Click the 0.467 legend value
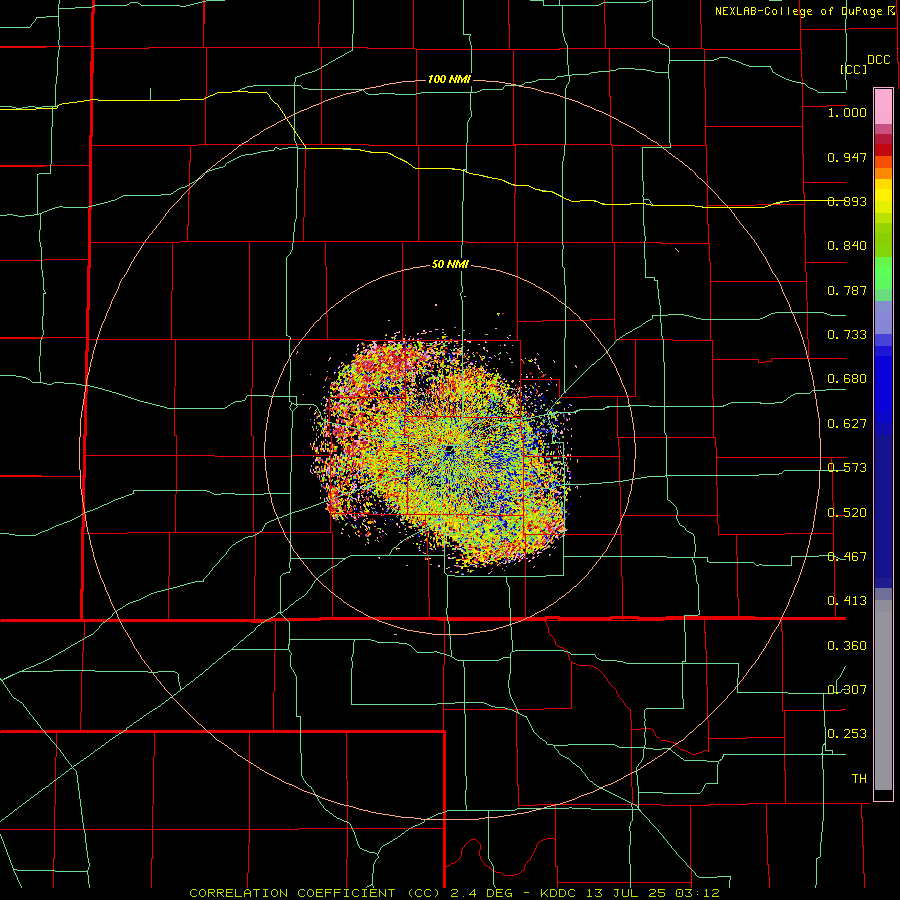Screen dimensions: 900x900 pyautogui.click(x=847, y=557)
